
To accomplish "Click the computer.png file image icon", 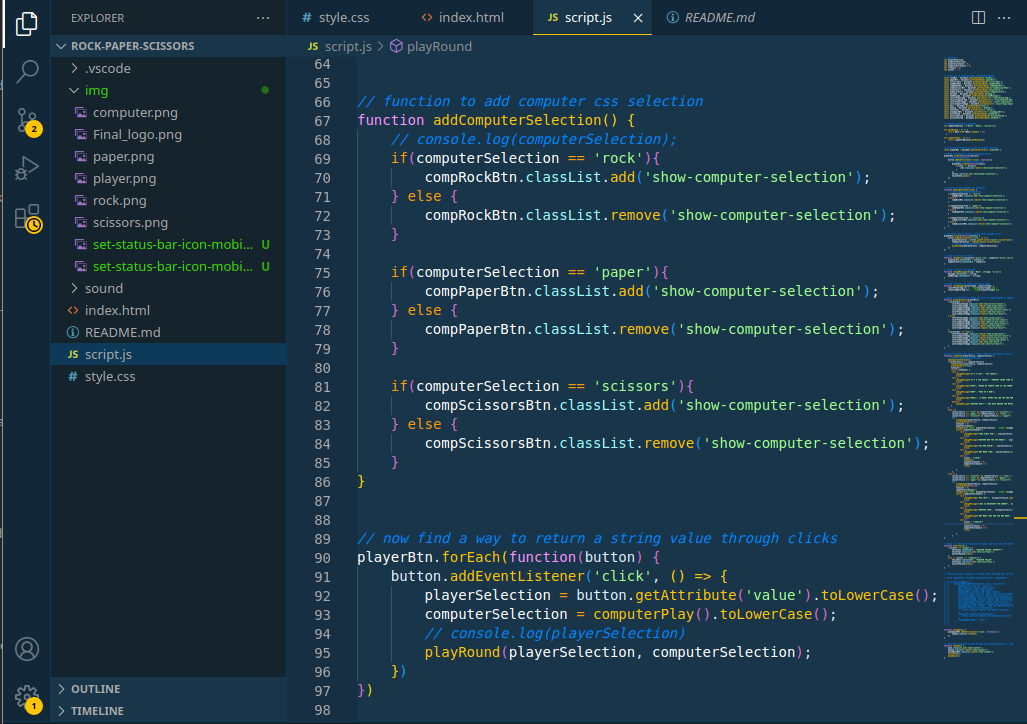I will click(x=81, y=113).
